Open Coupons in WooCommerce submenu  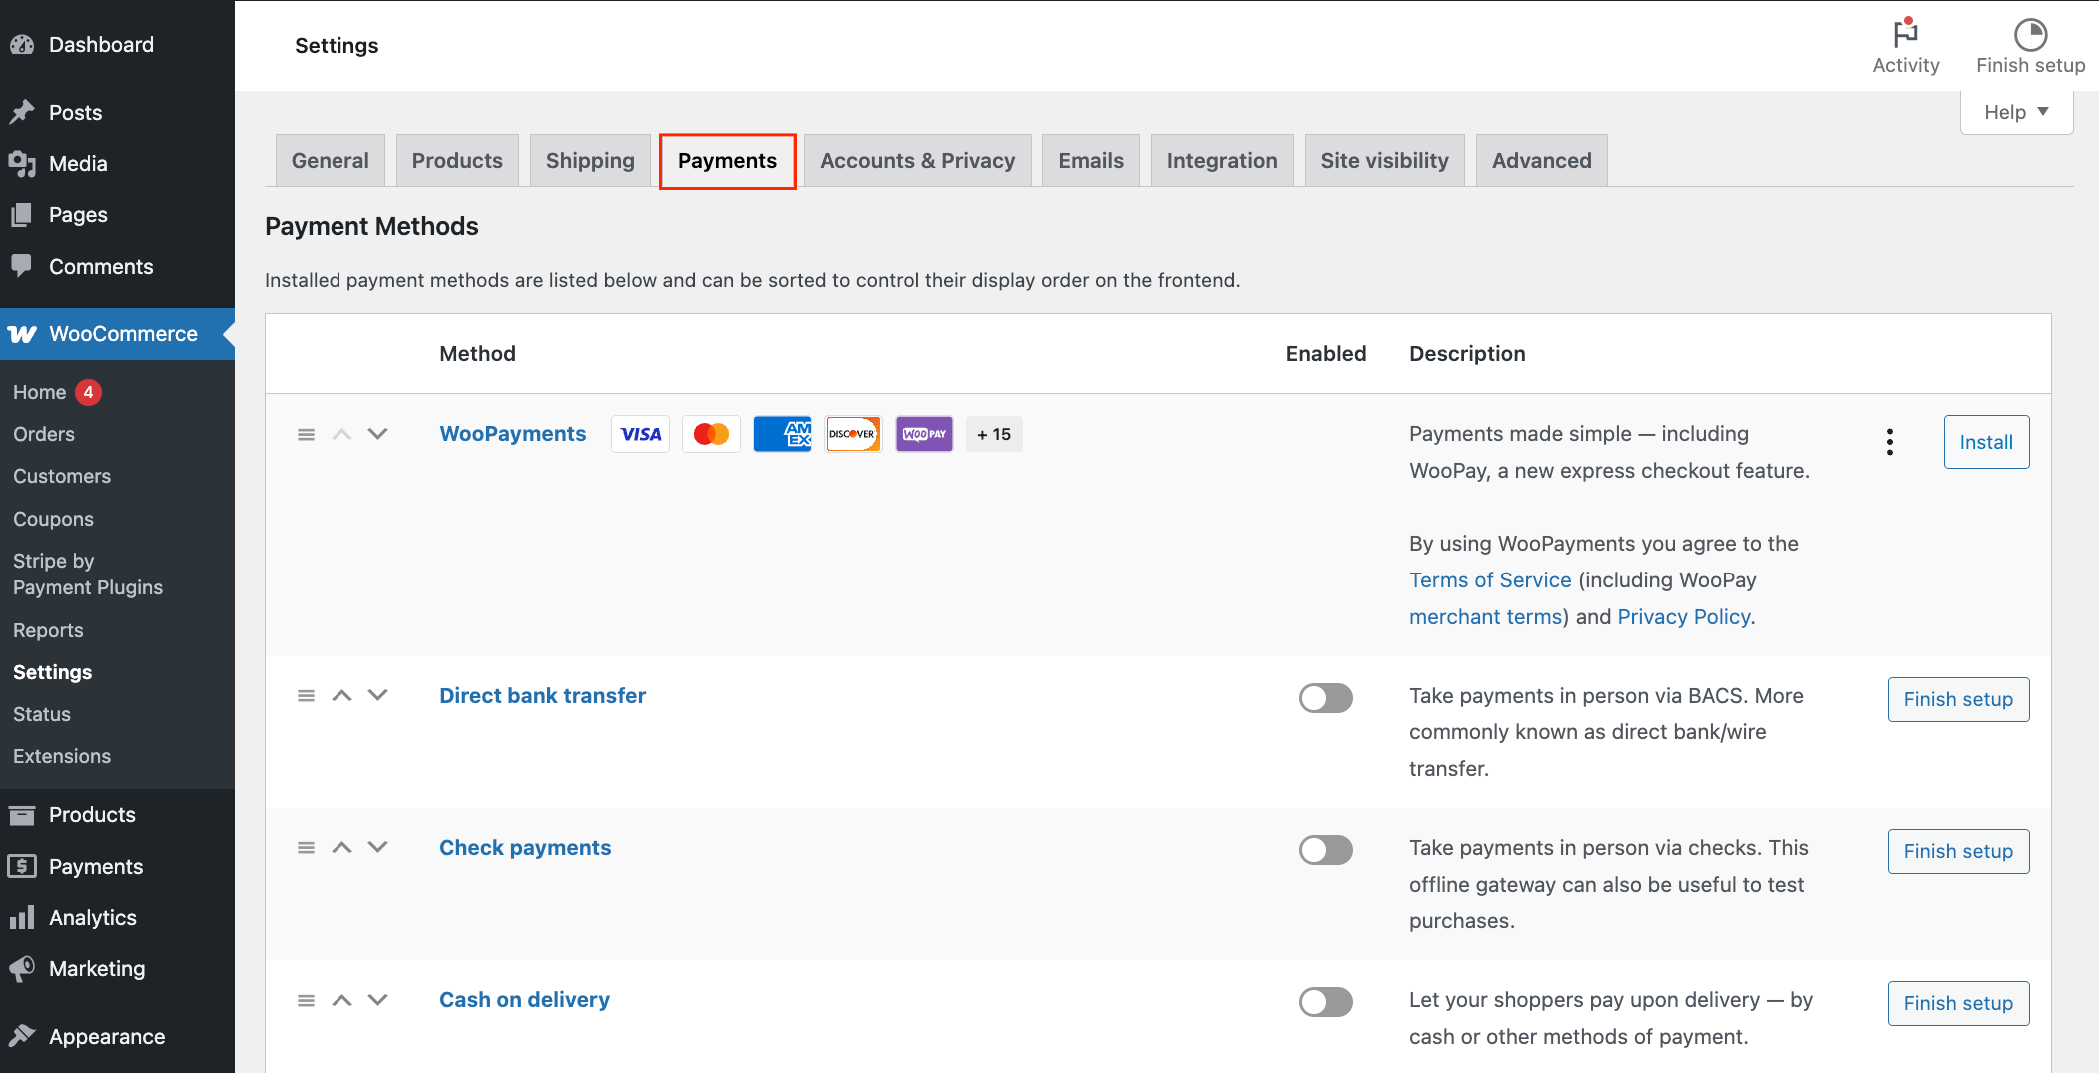(x=53, y=519)
